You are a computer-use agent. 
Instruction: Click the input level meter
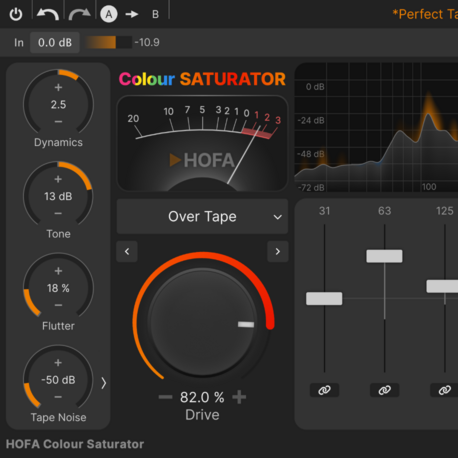[108, 42]
